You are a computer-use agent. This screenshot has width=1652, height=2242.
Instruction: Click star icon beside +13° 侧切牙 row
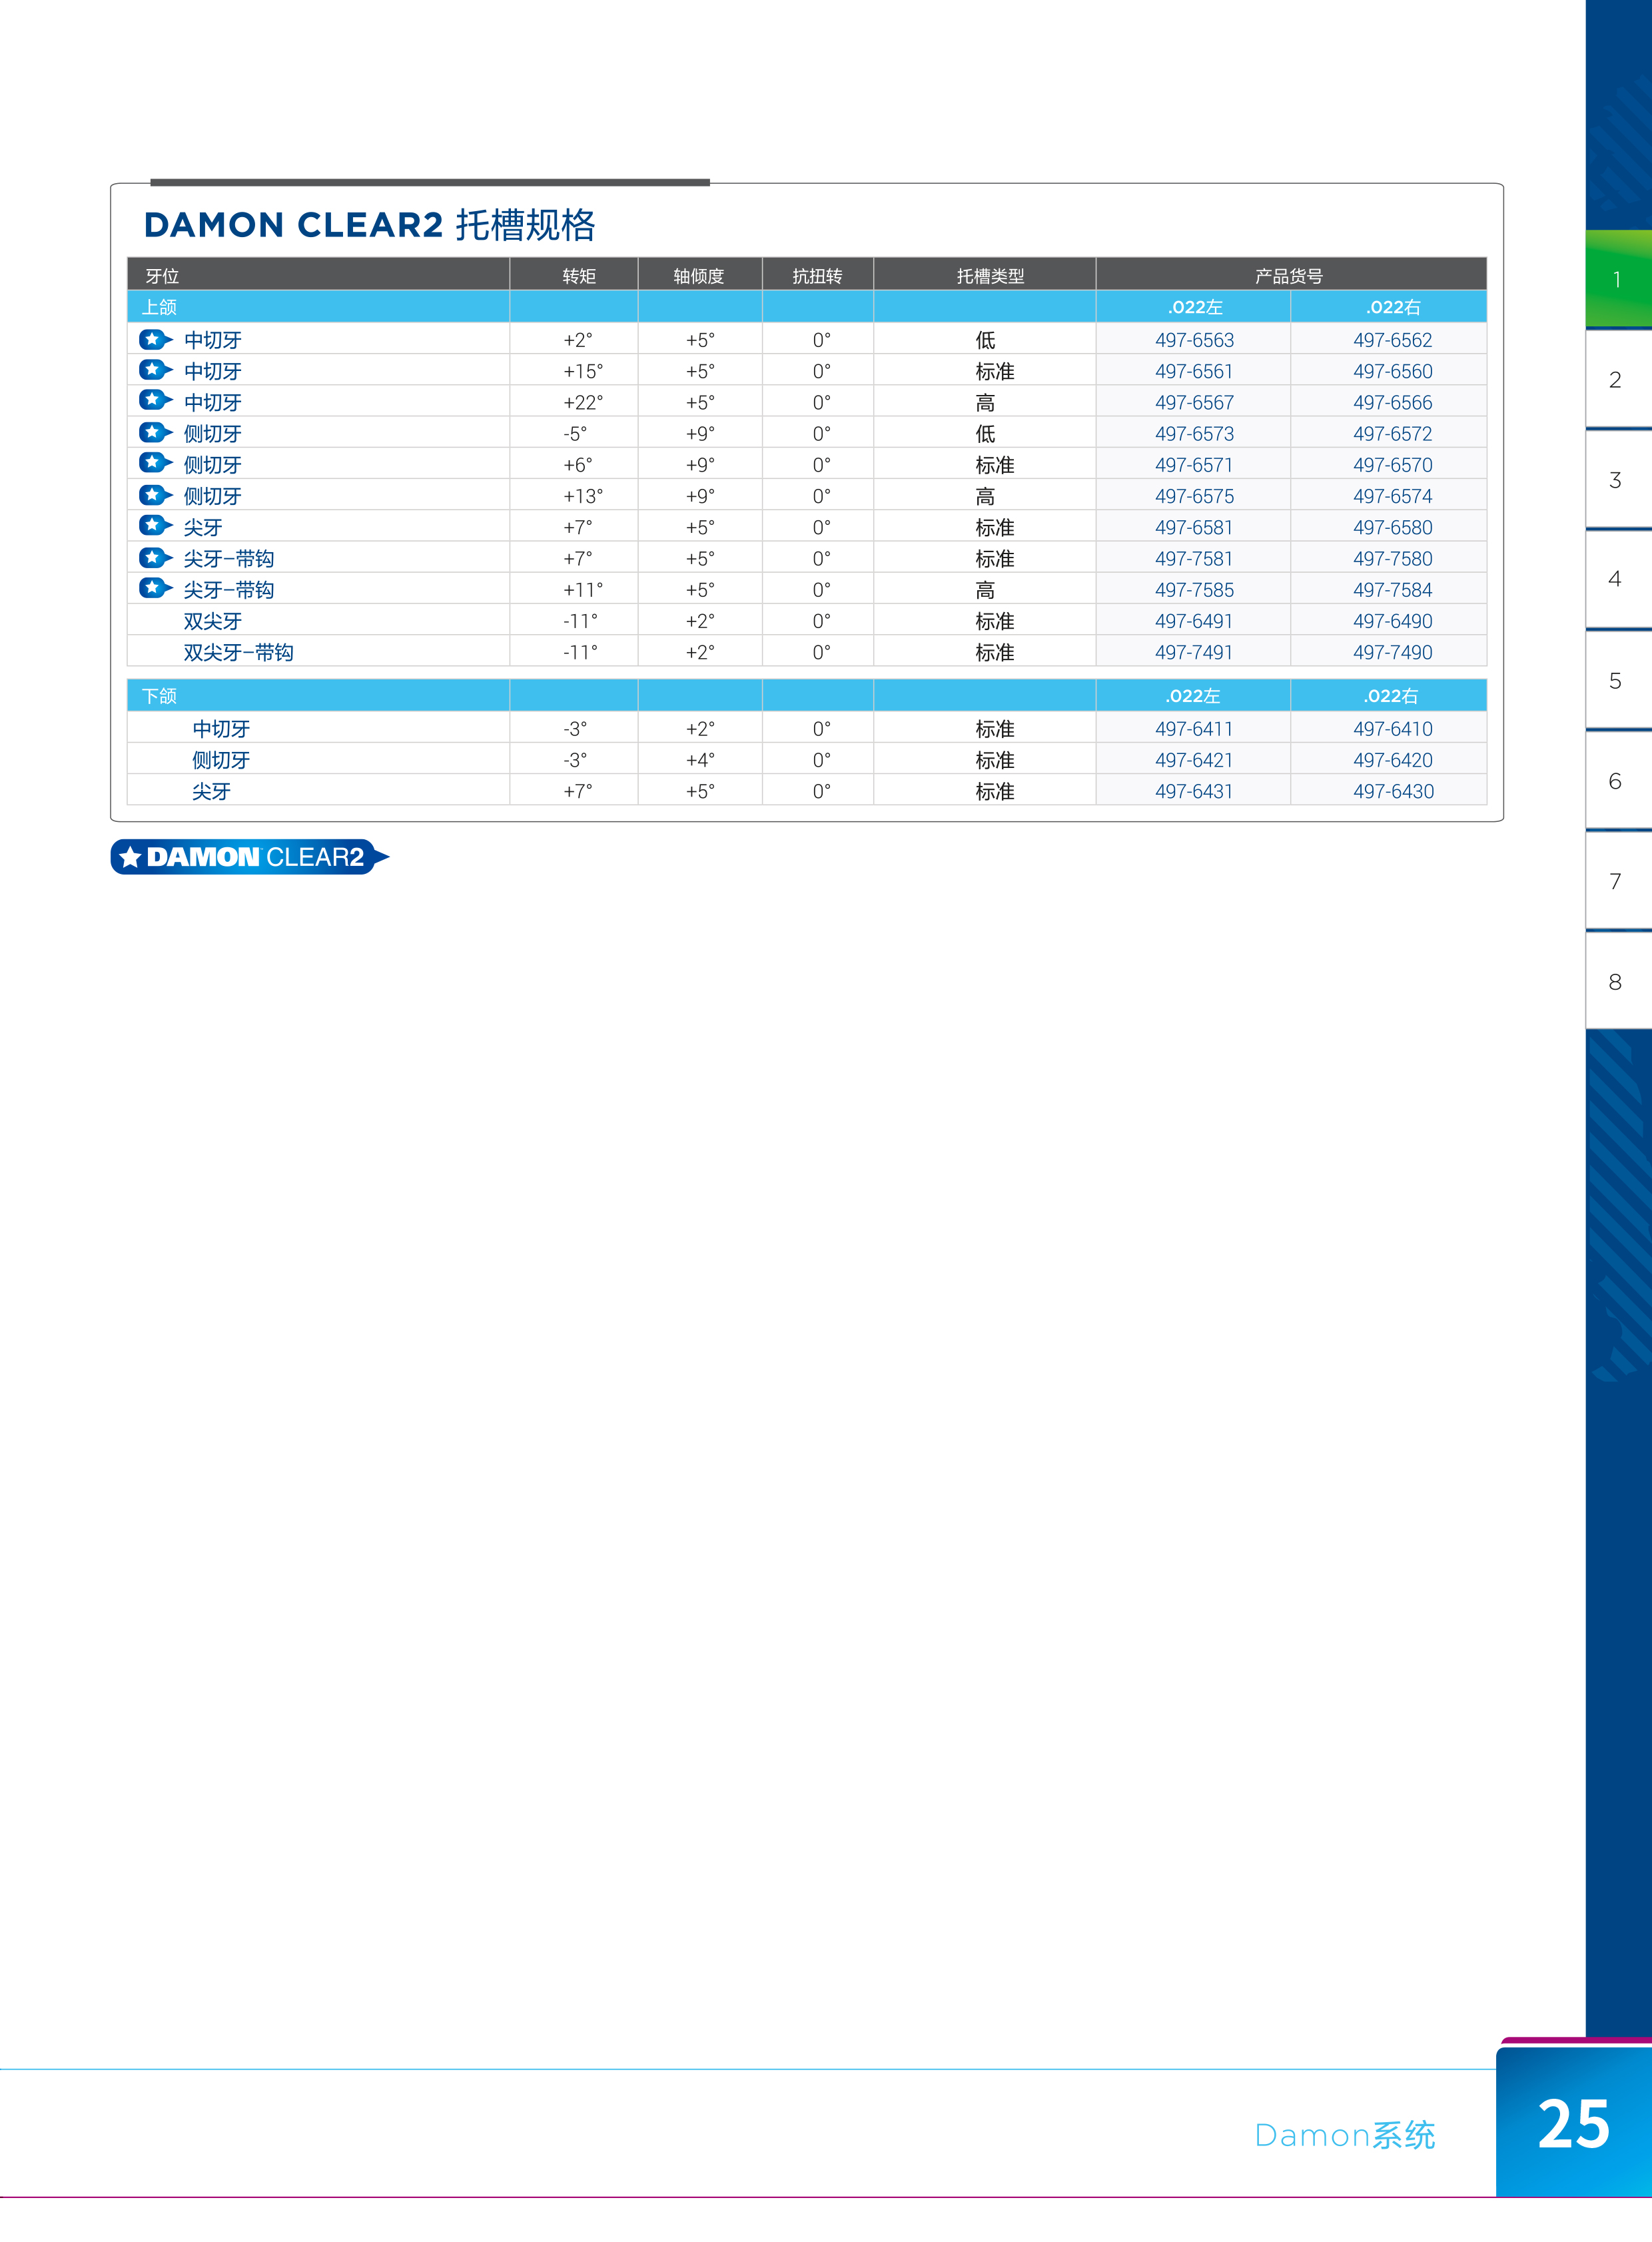point(154,495)
